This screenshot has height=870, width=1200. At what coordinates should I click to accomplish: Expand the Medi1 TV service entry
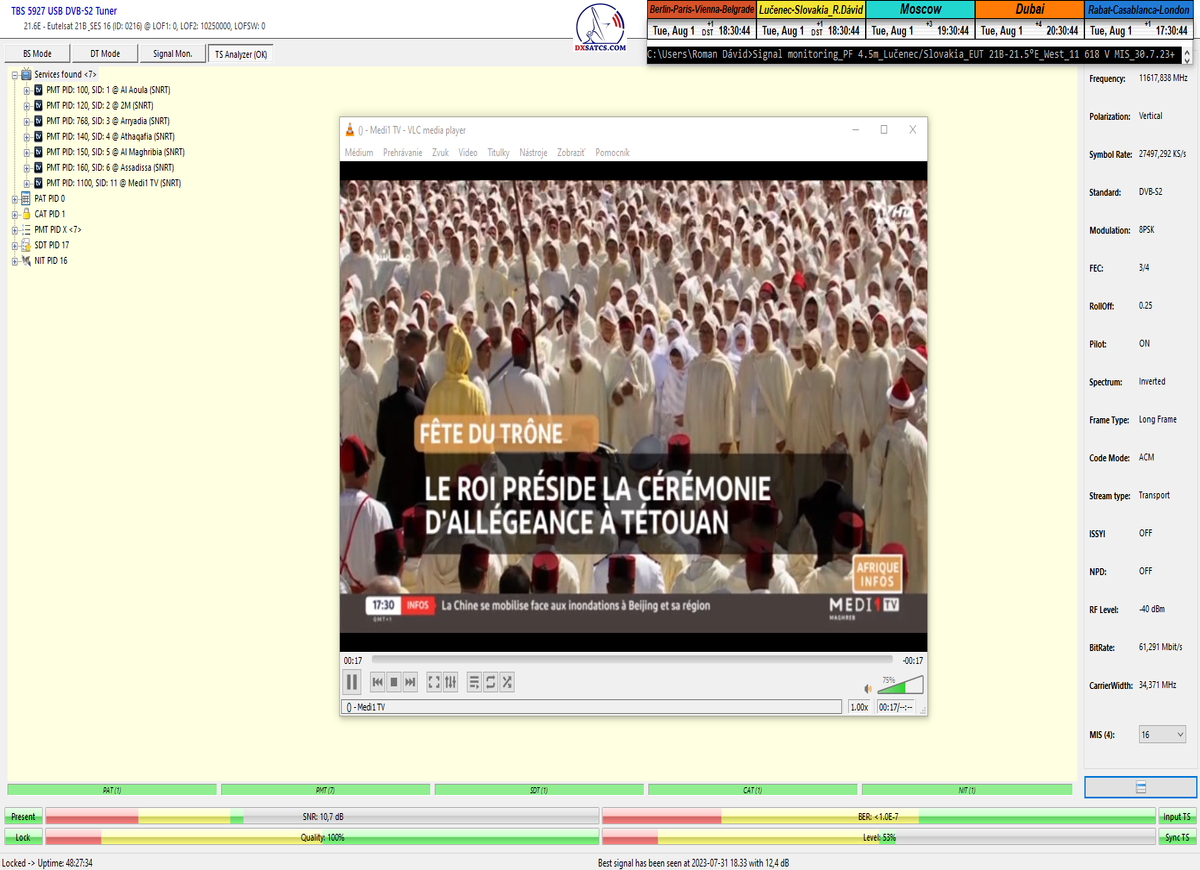coord(27,183)
